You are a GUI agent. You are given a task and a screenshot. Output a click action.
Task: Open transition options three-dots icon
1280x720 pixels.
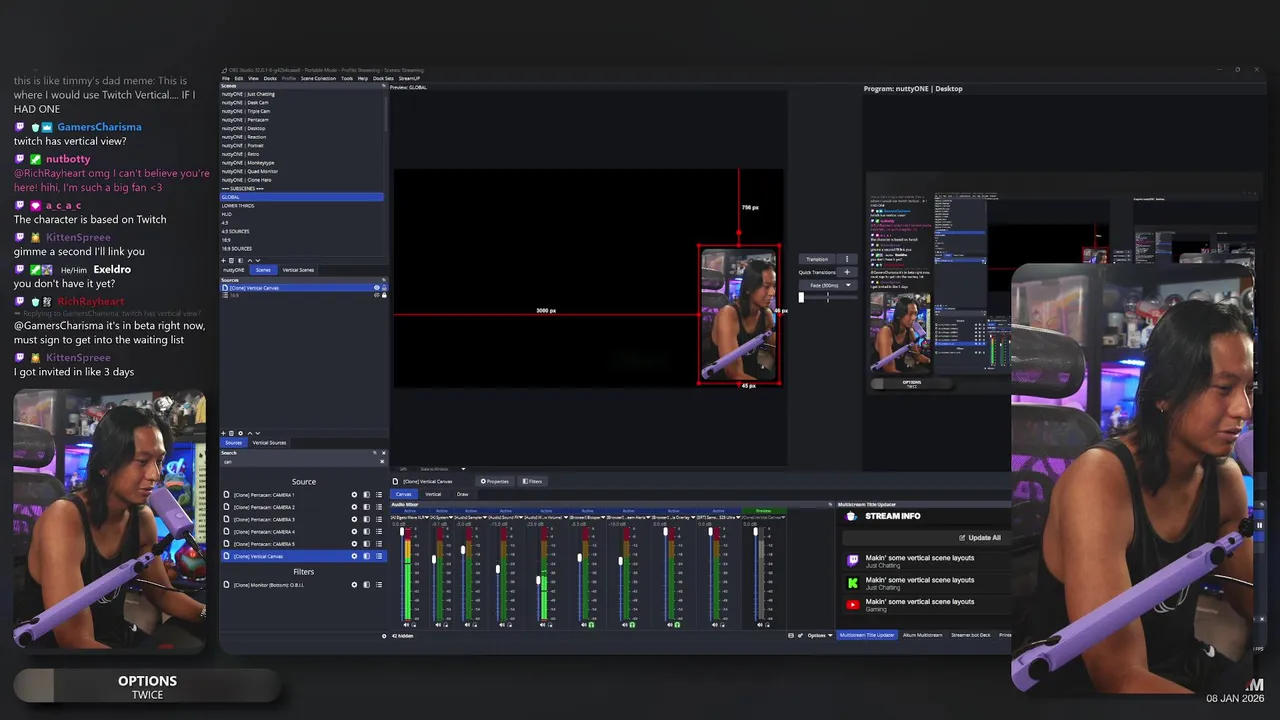[x=847, y=259]
